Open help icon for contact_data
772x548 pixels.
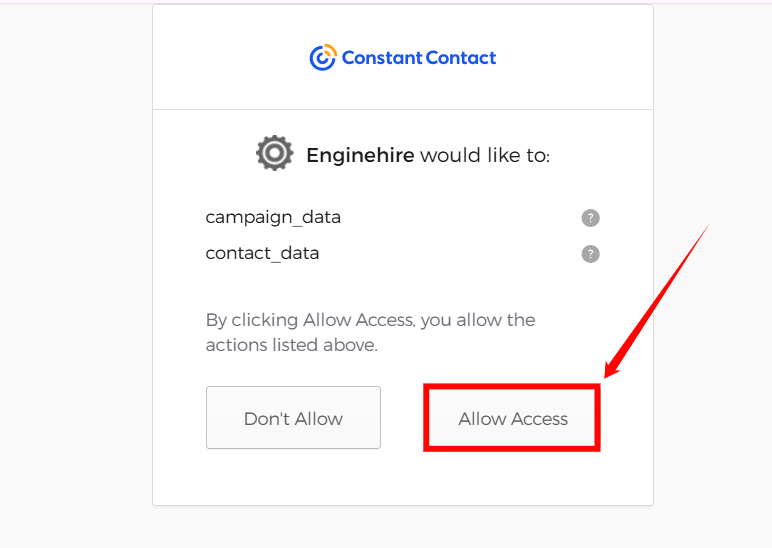click(591, 254)
